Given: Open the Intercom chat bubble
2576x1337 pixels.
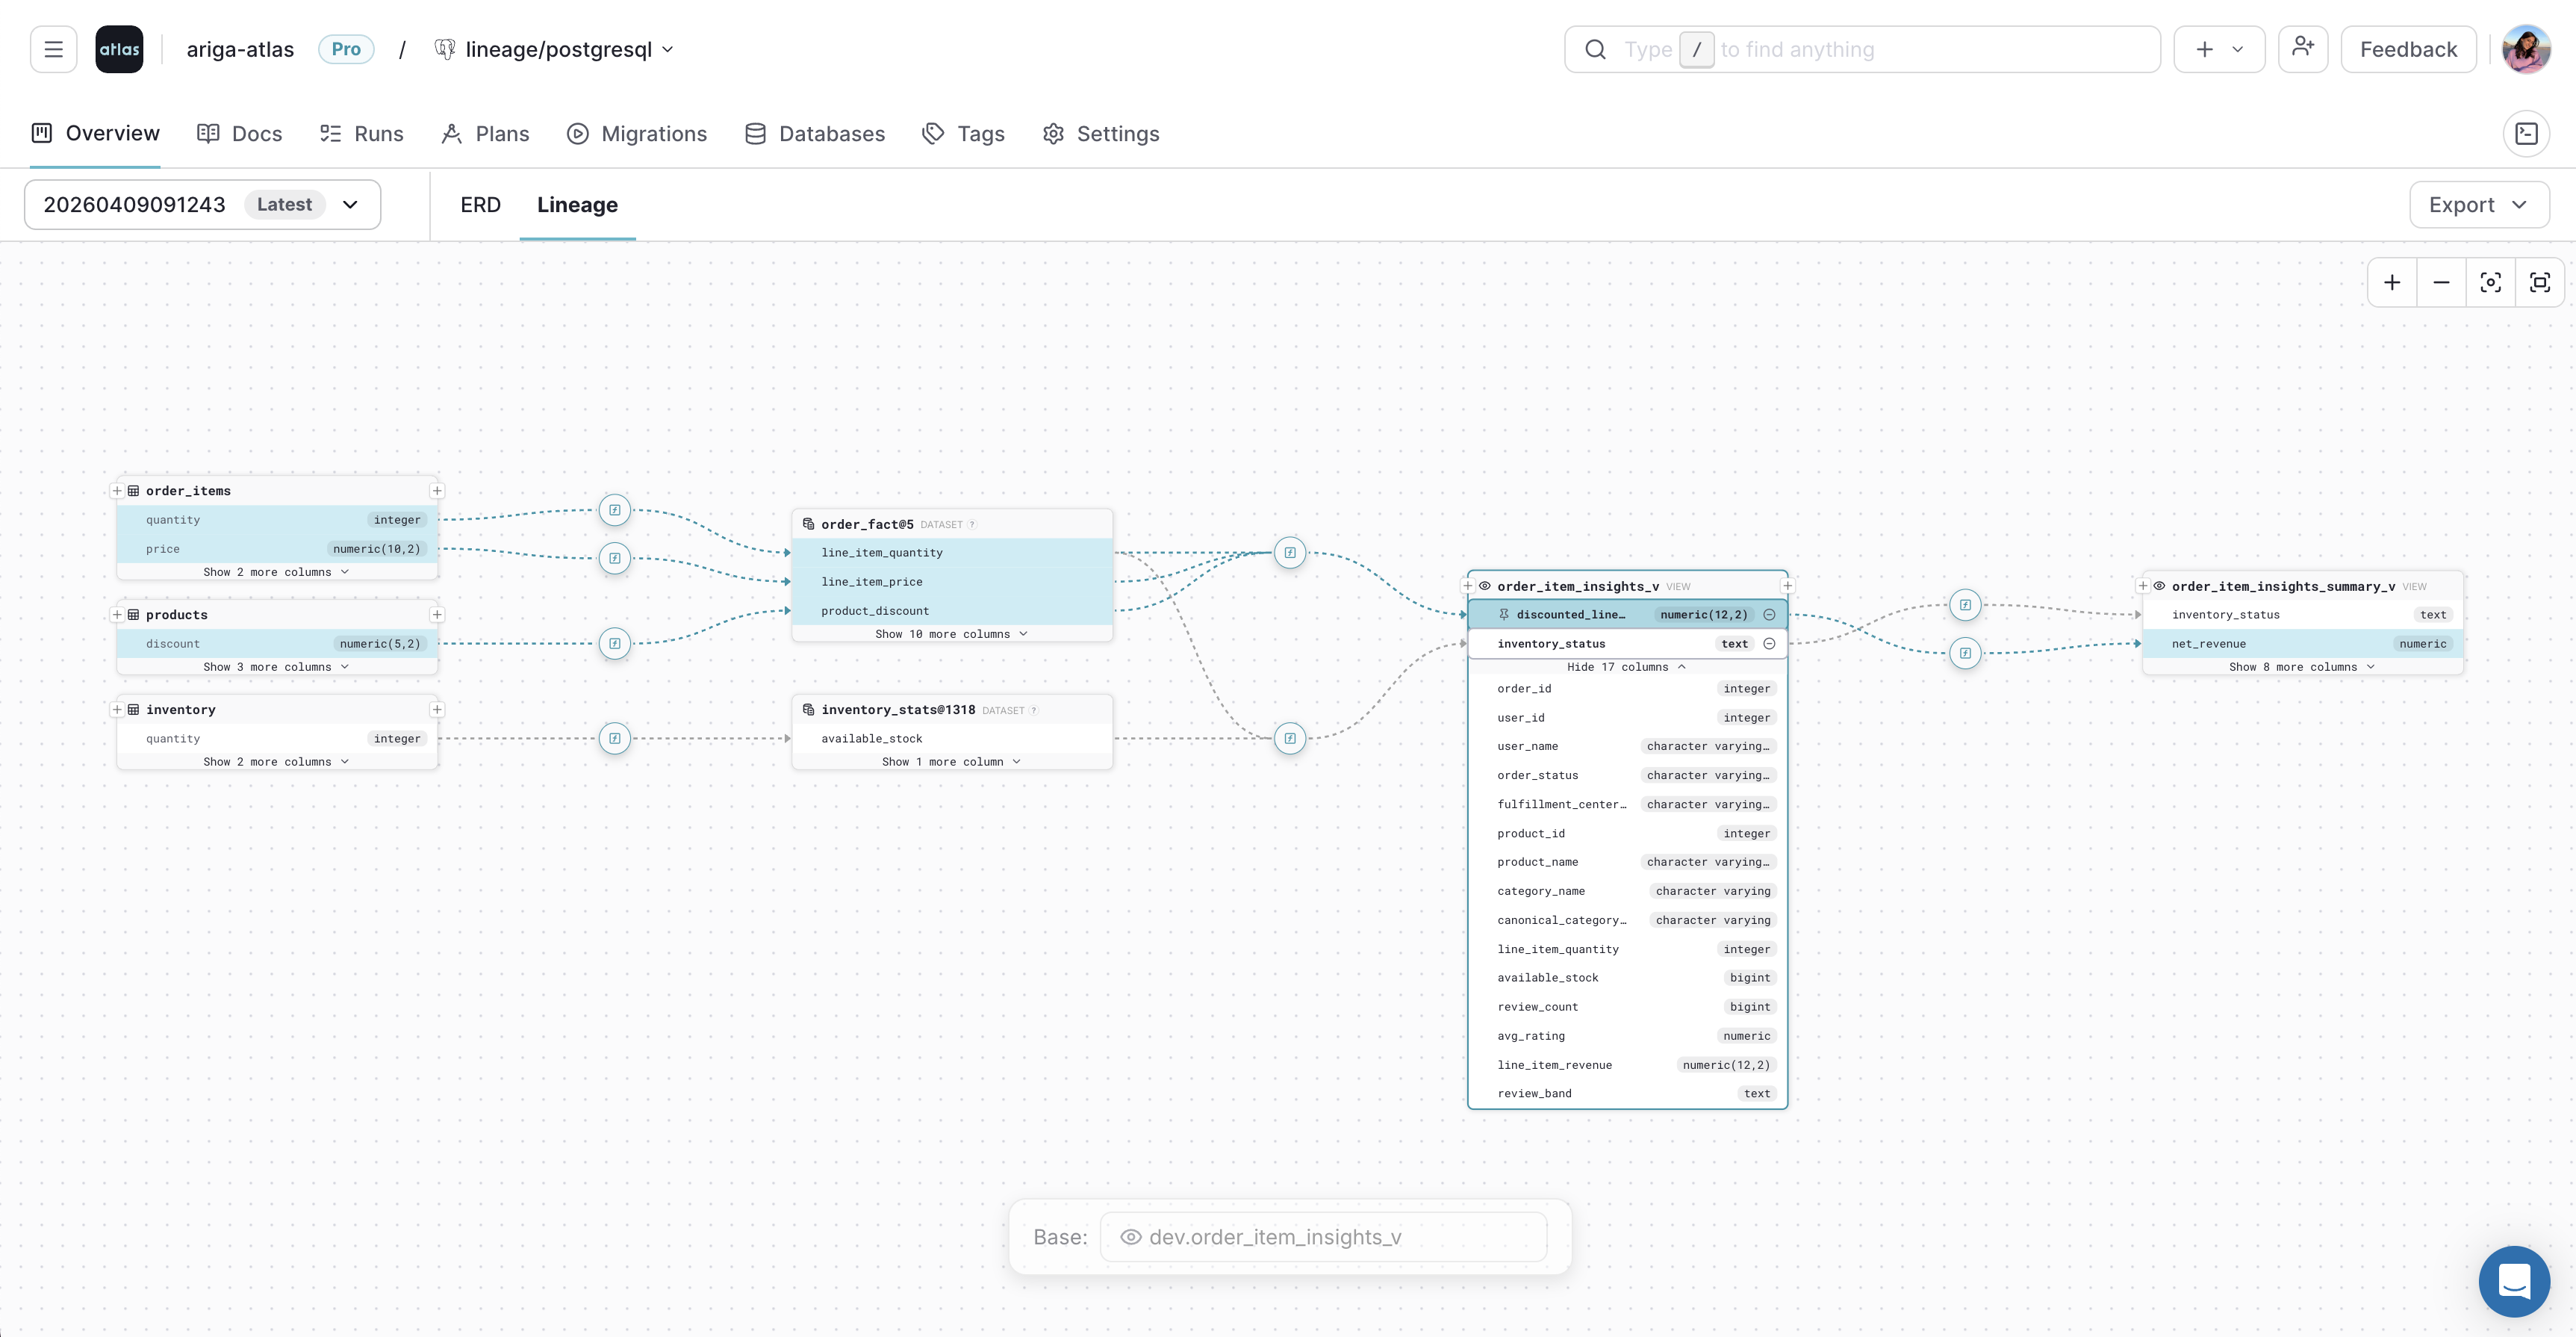Looking at the screenshot, I should pyautogui.click(x=2514, y=1281).
